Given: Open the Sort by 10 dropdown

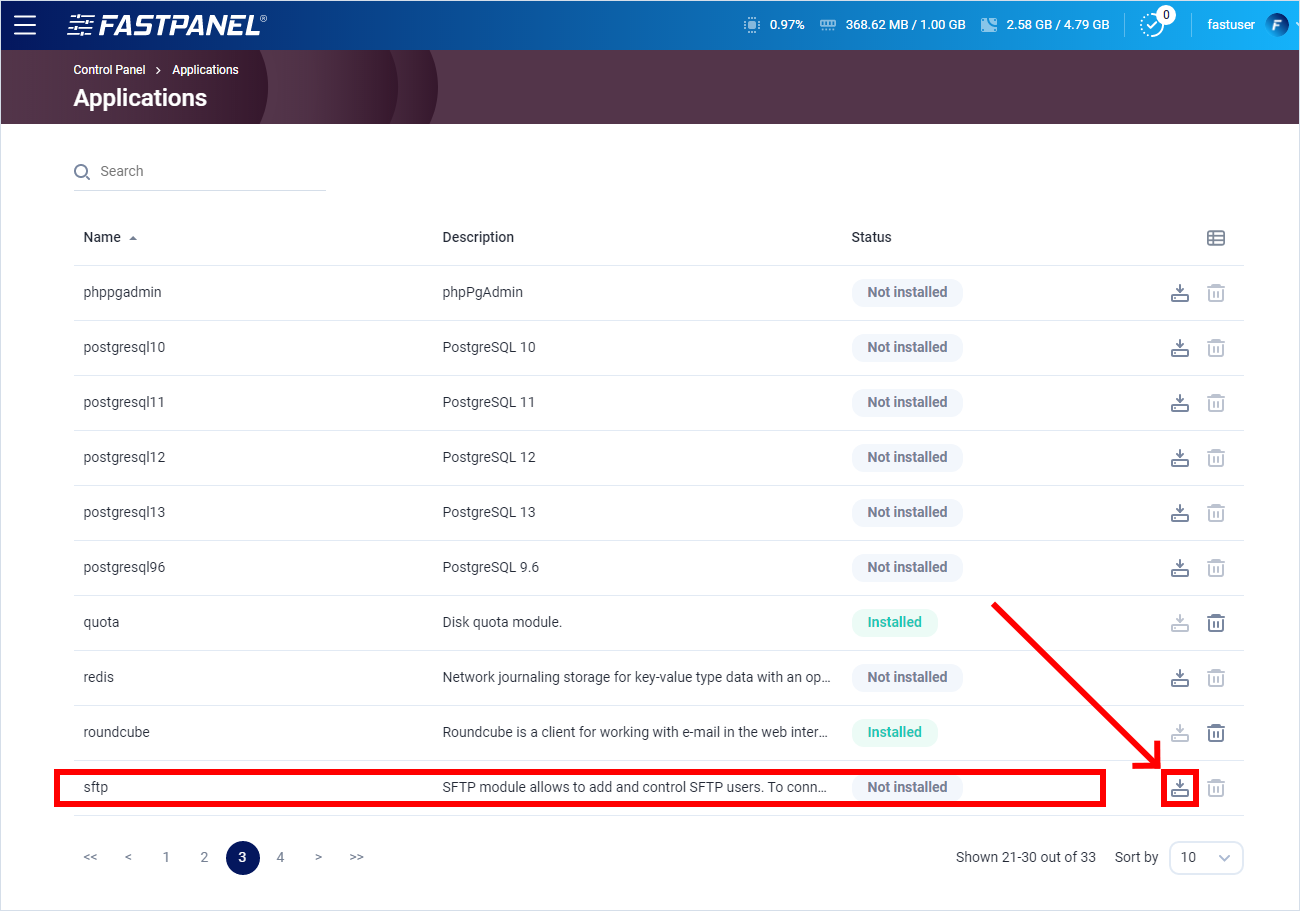Looking at the screenshot, I should click(x=1206, y=858).
